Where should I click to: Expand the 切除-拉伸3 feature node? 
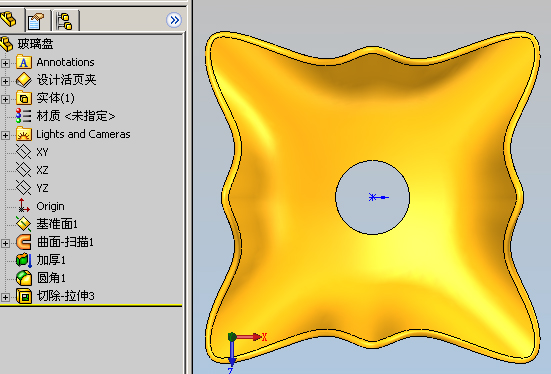[x=5, y=297]
